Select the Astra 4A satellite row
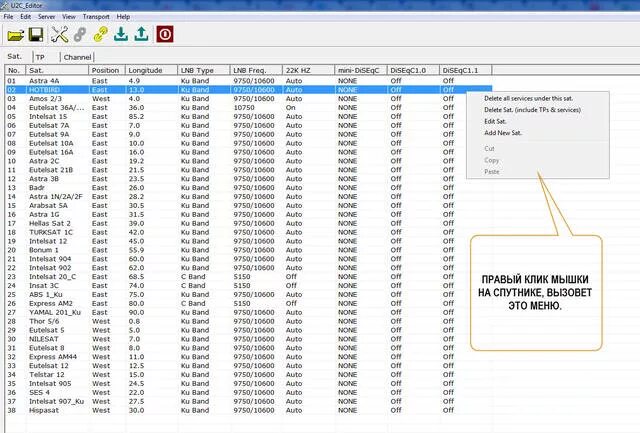Viewport: 640px width, 433px height. pos(248,81)
